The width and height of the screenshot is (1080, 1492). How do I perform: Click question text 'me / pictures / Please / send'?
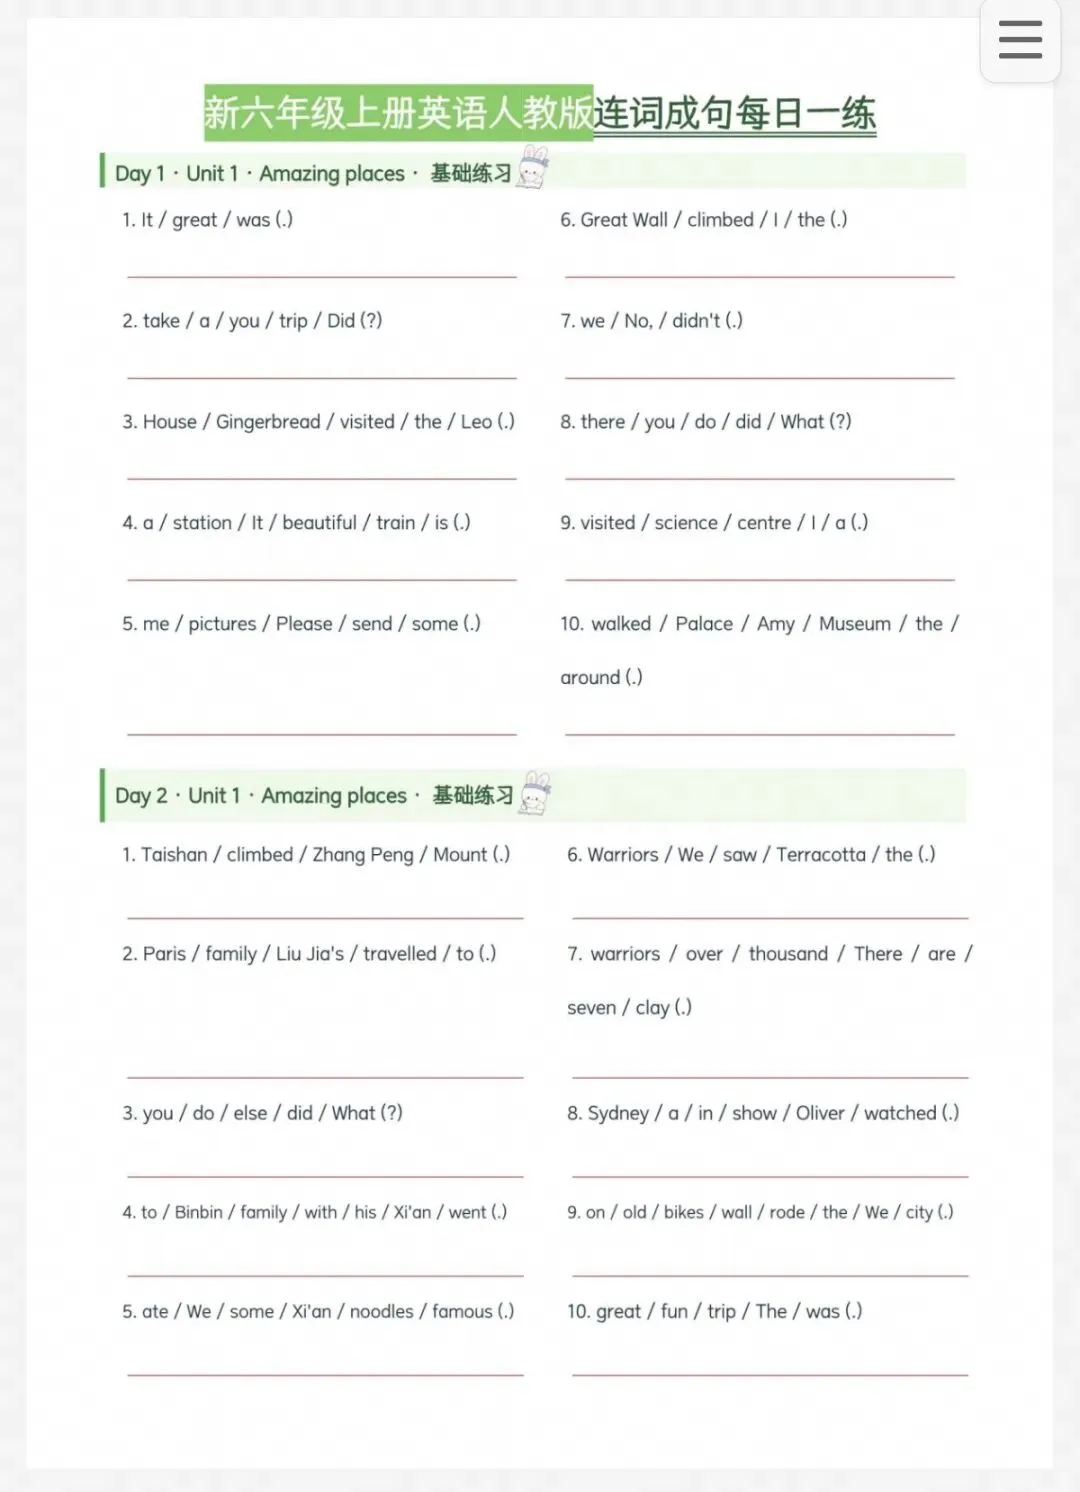(301, 624)
